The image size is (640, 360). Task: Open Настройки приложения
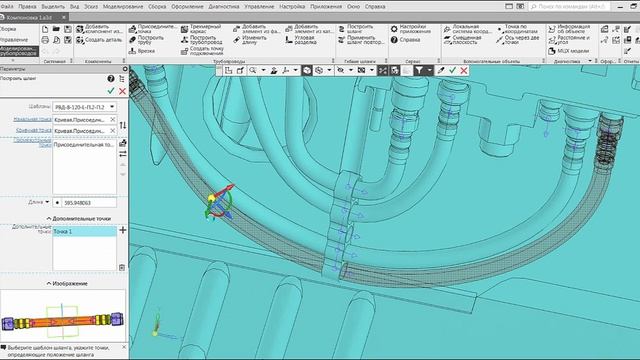point(411,29)
